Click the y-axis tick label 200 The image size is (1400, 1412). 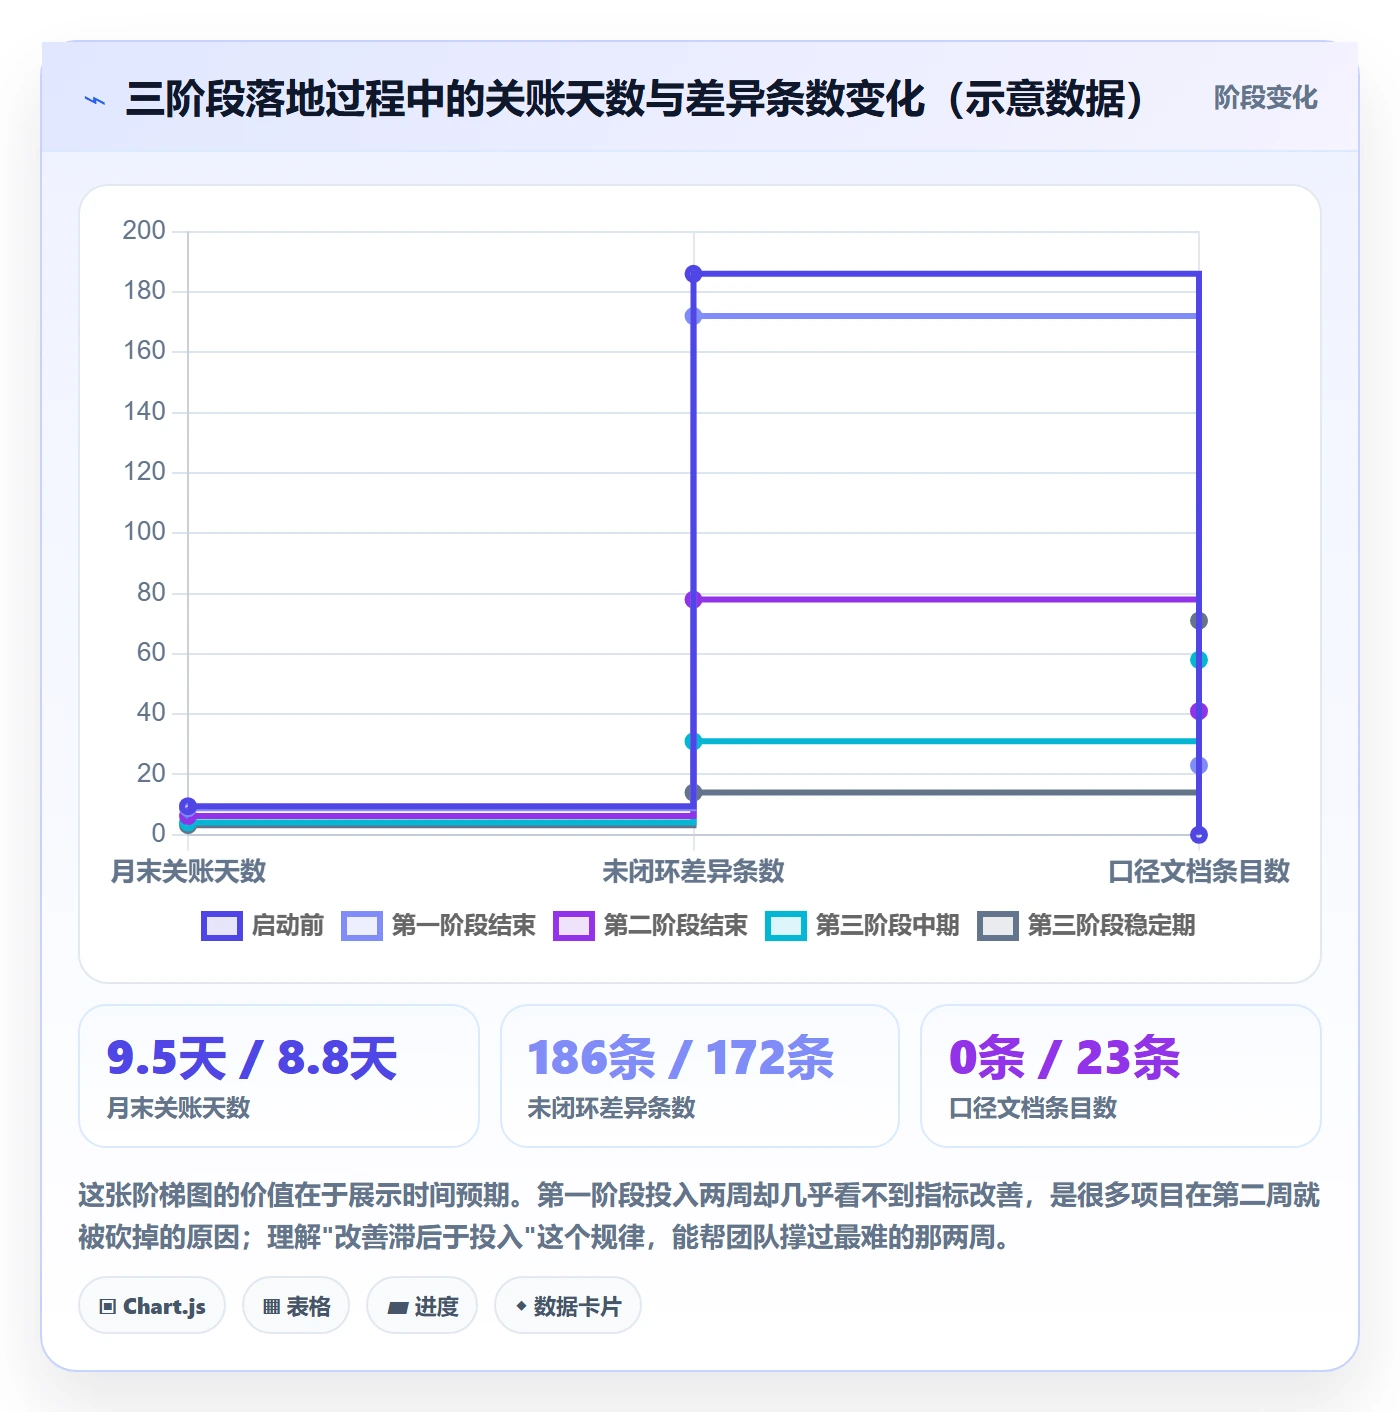point(144,230)
